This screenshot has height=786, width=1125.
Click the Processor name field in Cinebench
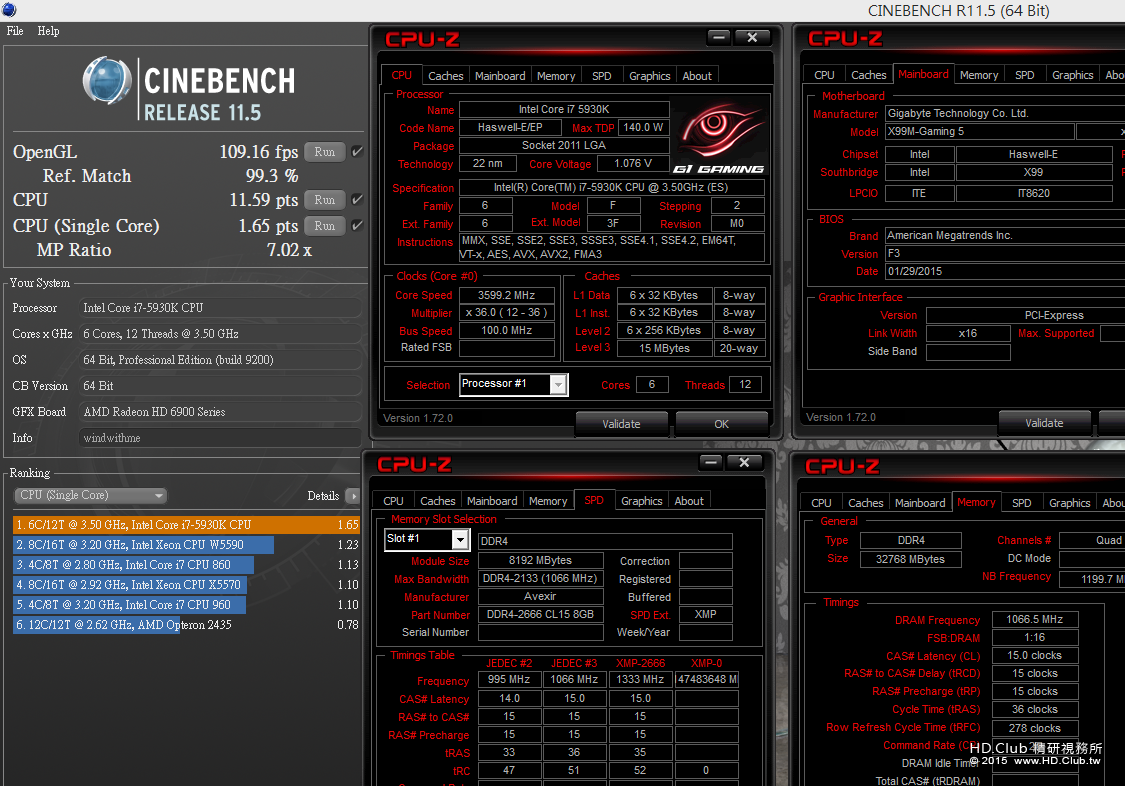coord(220,308)
